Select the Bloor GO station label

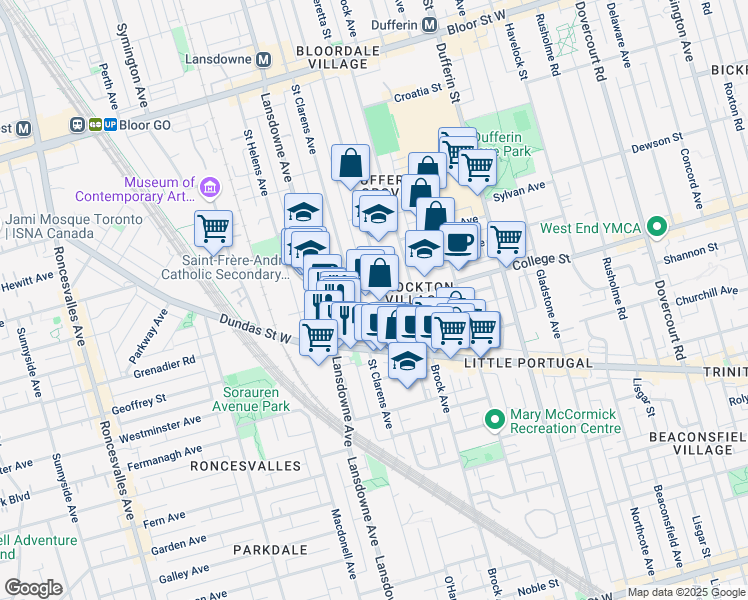click(x=145, y=125)
